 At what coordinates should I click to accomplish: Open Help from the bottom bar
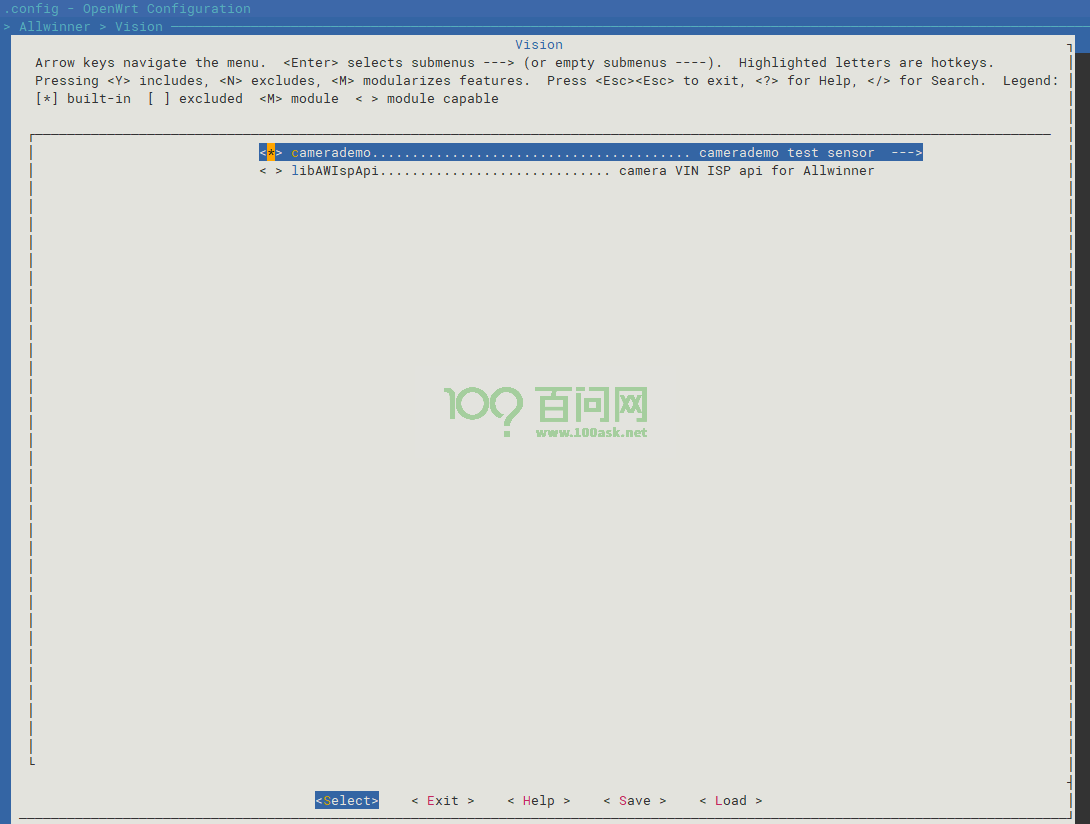[x=538, y=801]
